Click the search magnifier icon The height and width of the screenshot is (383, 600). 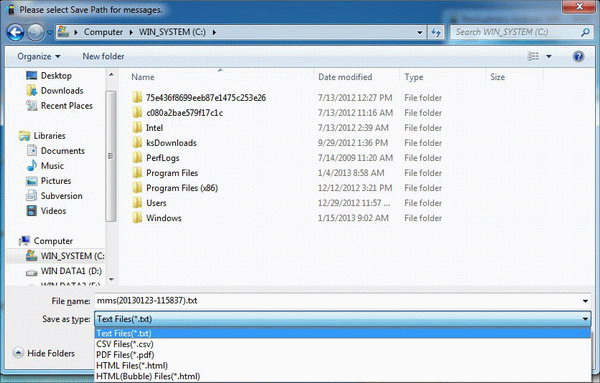click(x=585, y=32)
